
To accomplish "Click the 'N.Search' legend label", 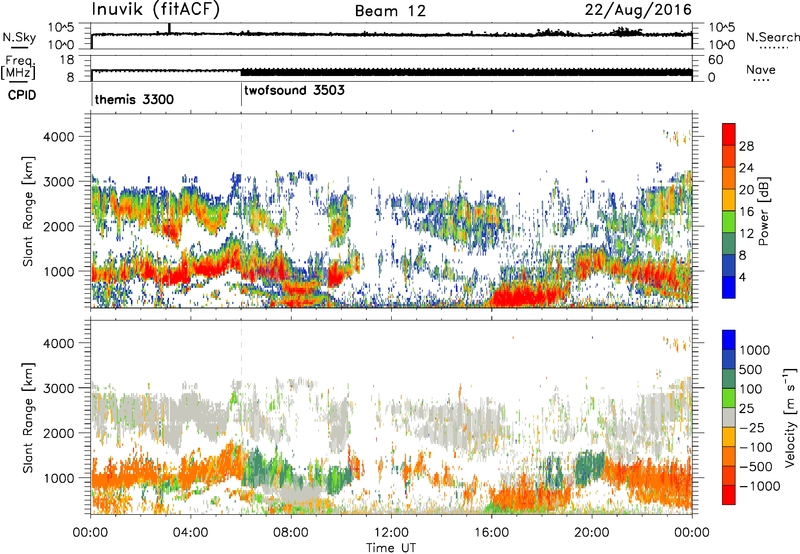I will pyautogui.click(x=772, y=37).
